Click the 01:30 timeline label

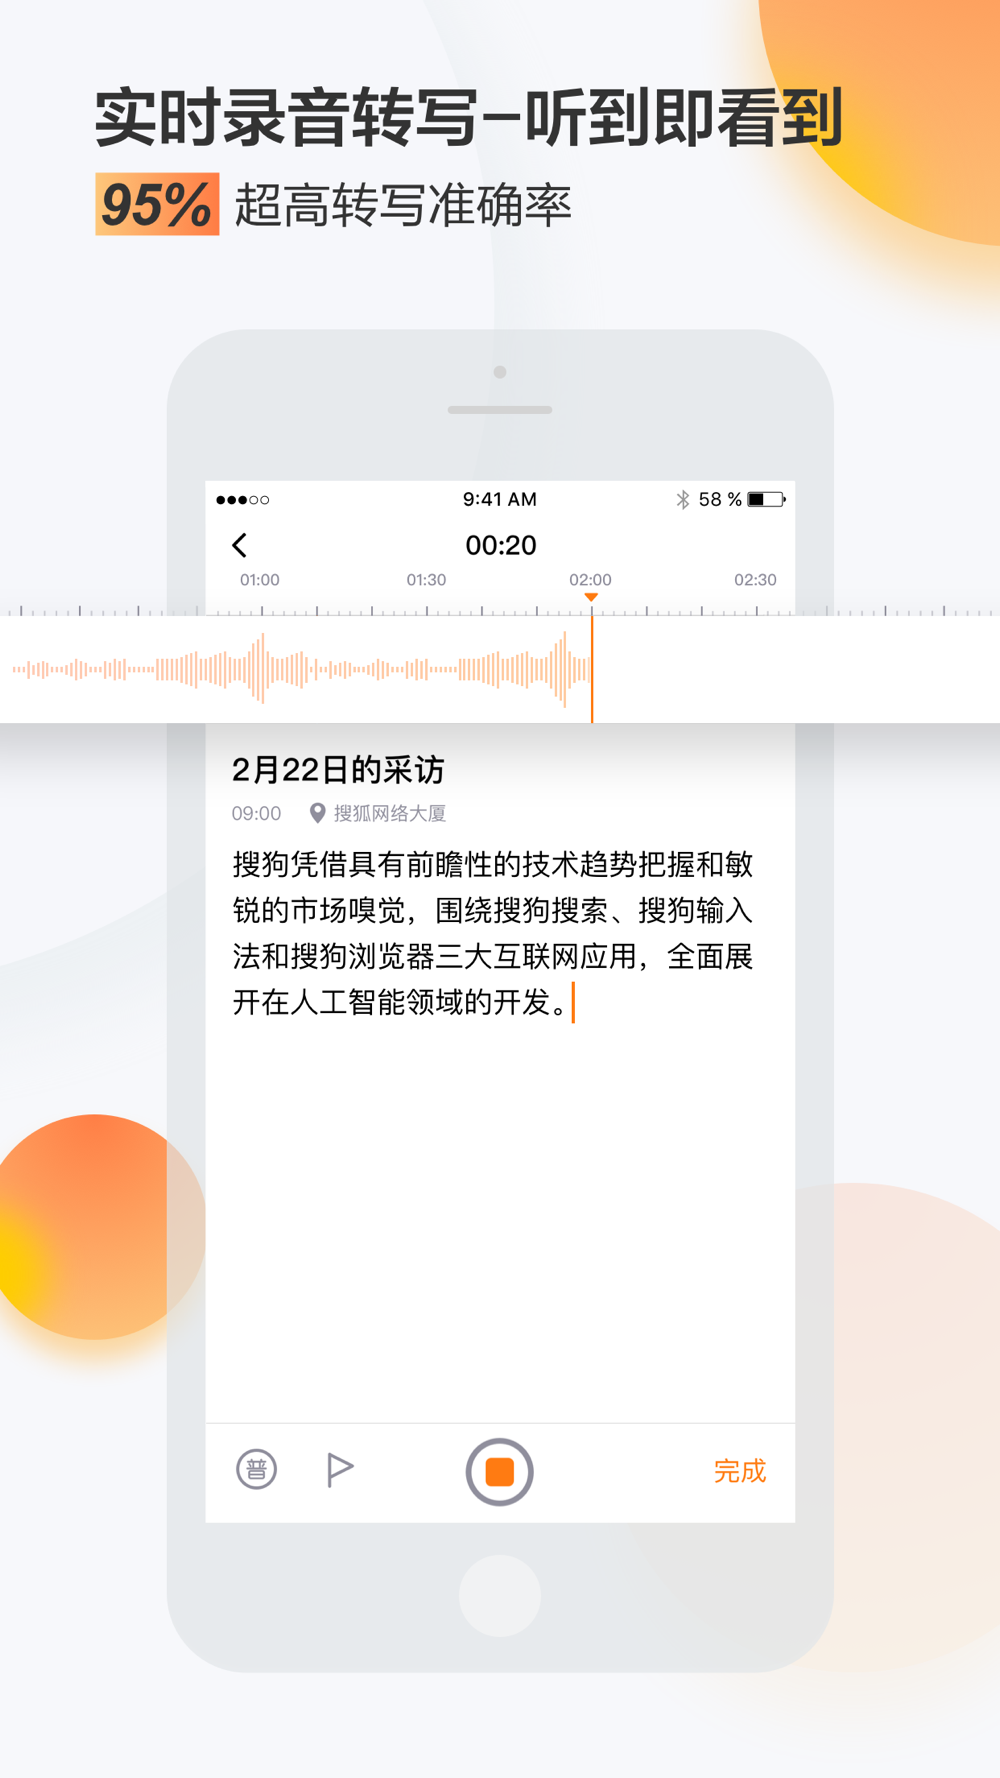pos(426,580)
